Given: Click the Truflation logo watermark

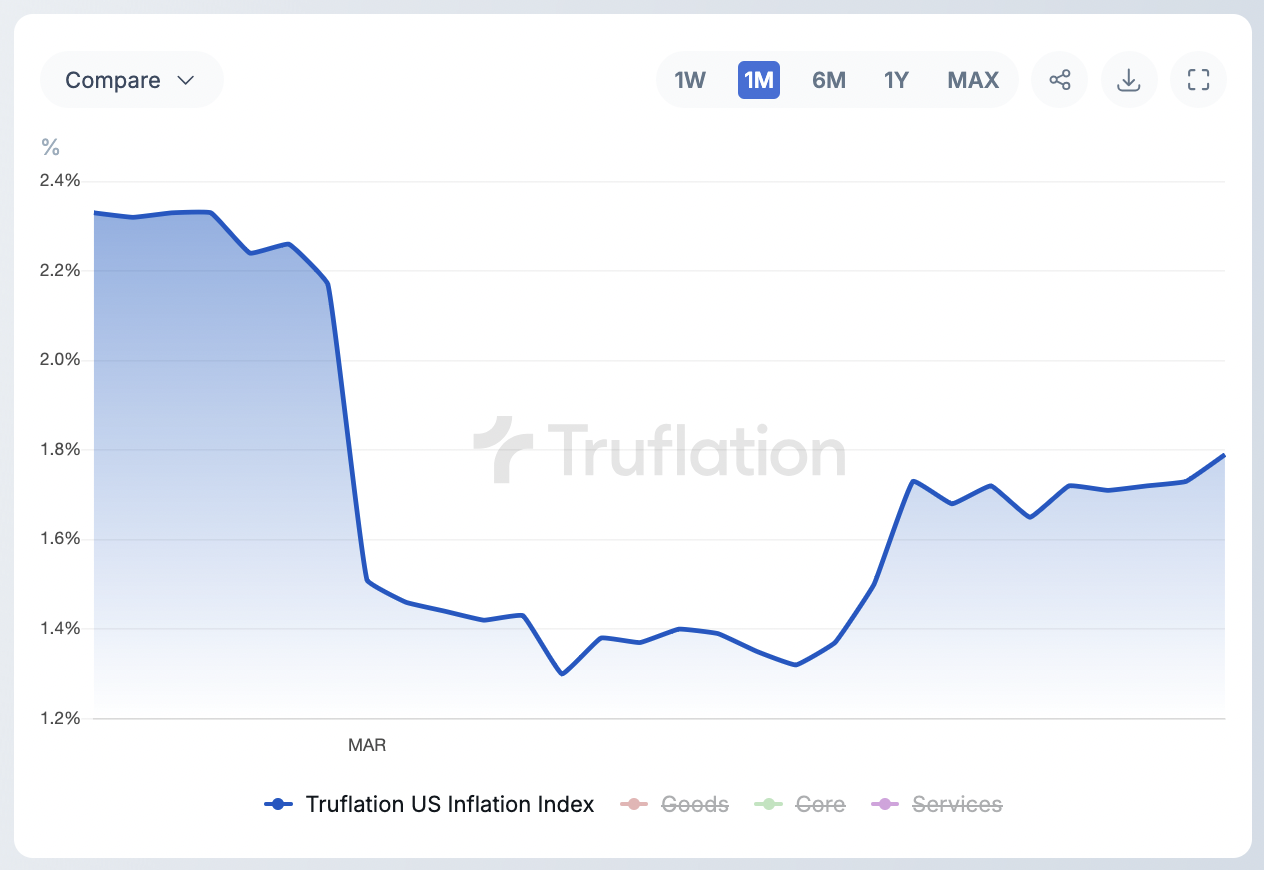Looking at the screenshot, I should pos(660,451).
